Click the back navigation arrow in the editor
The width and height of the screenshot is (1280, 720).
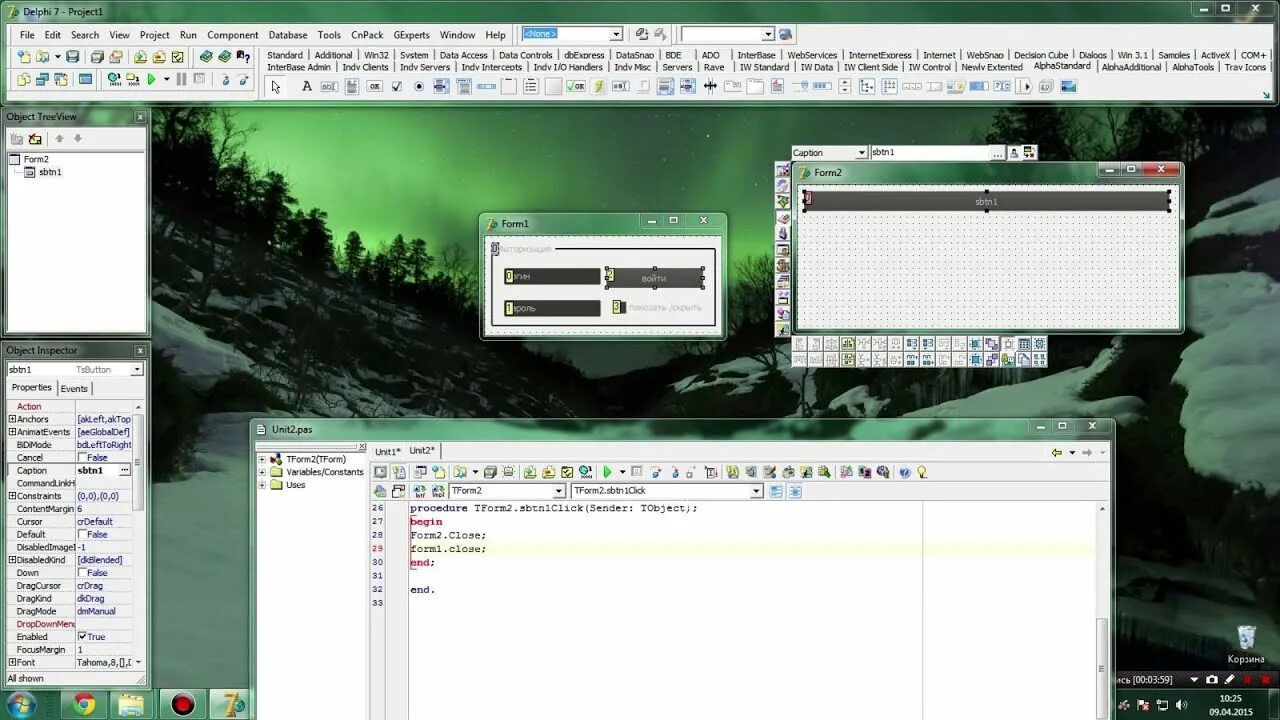(1057, 453)
